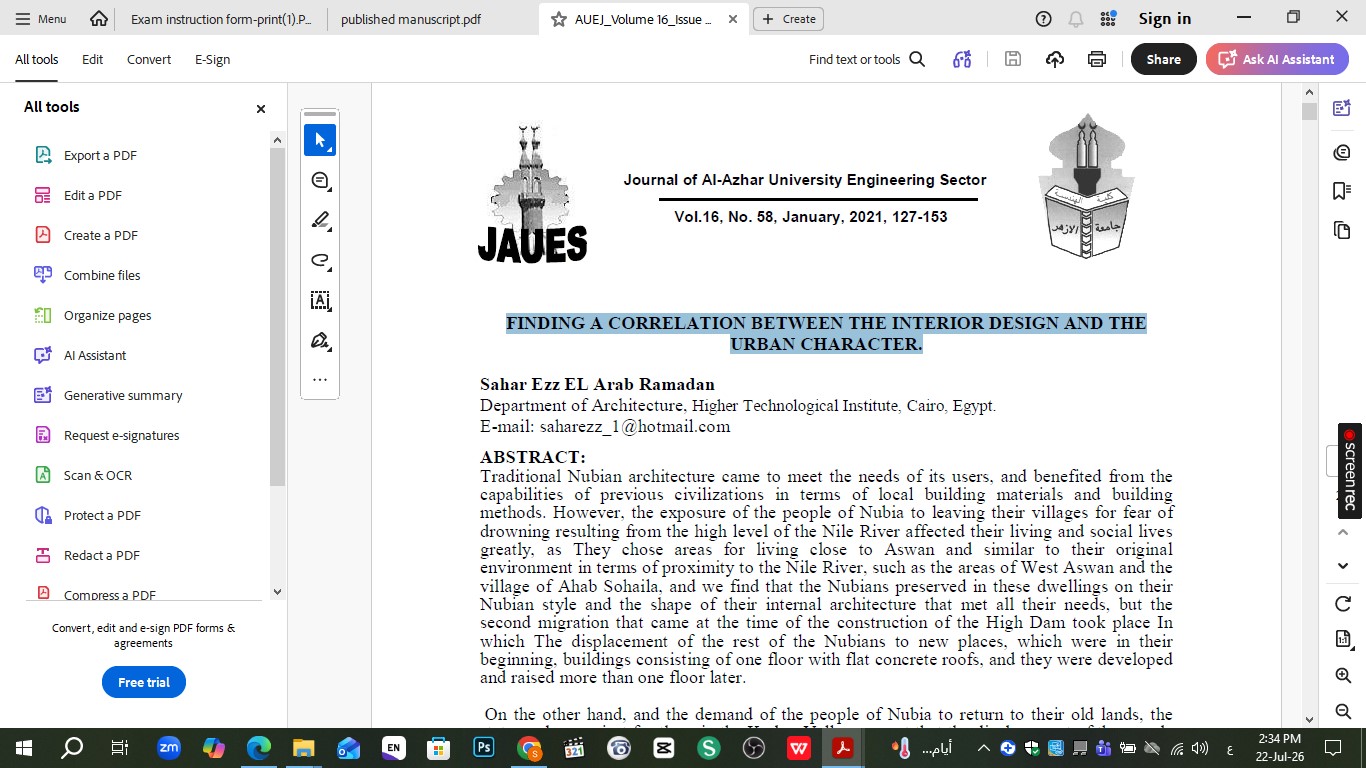The width and height of the screenshot is (1366, 768).
Task: Pick the highlighter pen tool
Action: click(320, 220)
